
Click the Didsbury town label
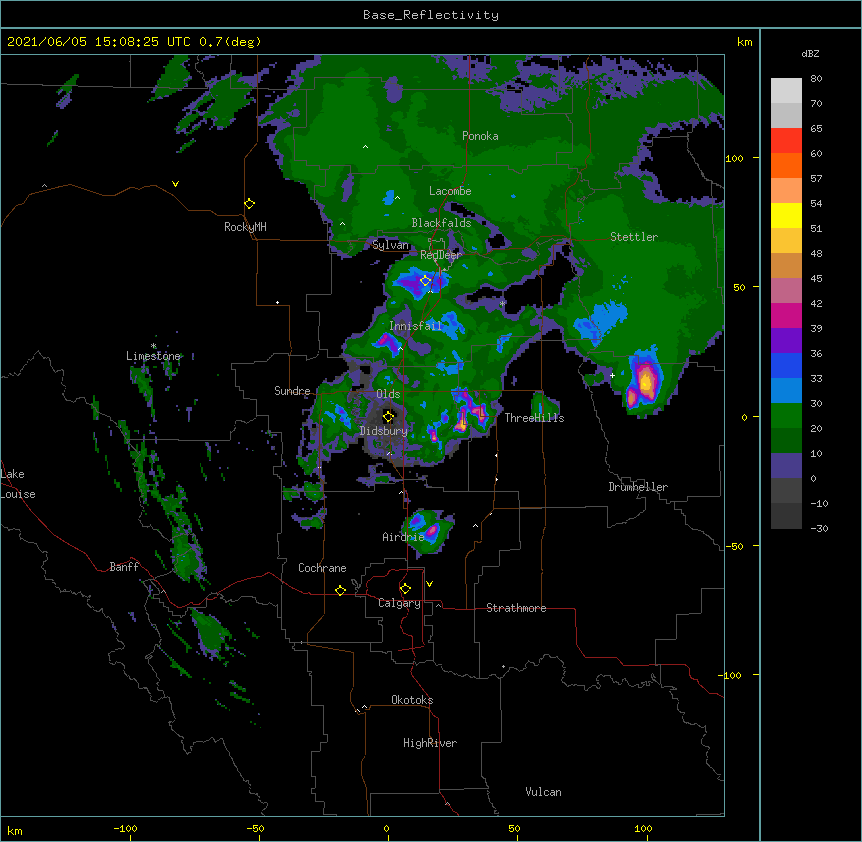384,431
